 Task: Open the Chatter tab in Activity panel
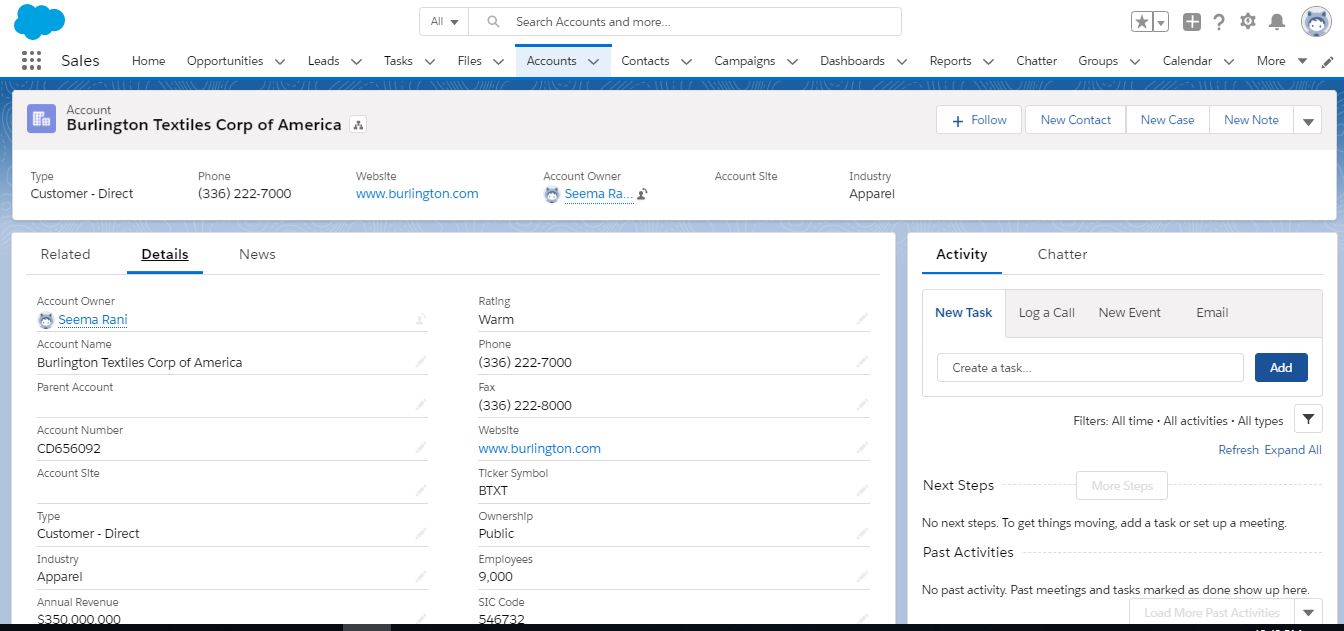tap(1061, 254)
